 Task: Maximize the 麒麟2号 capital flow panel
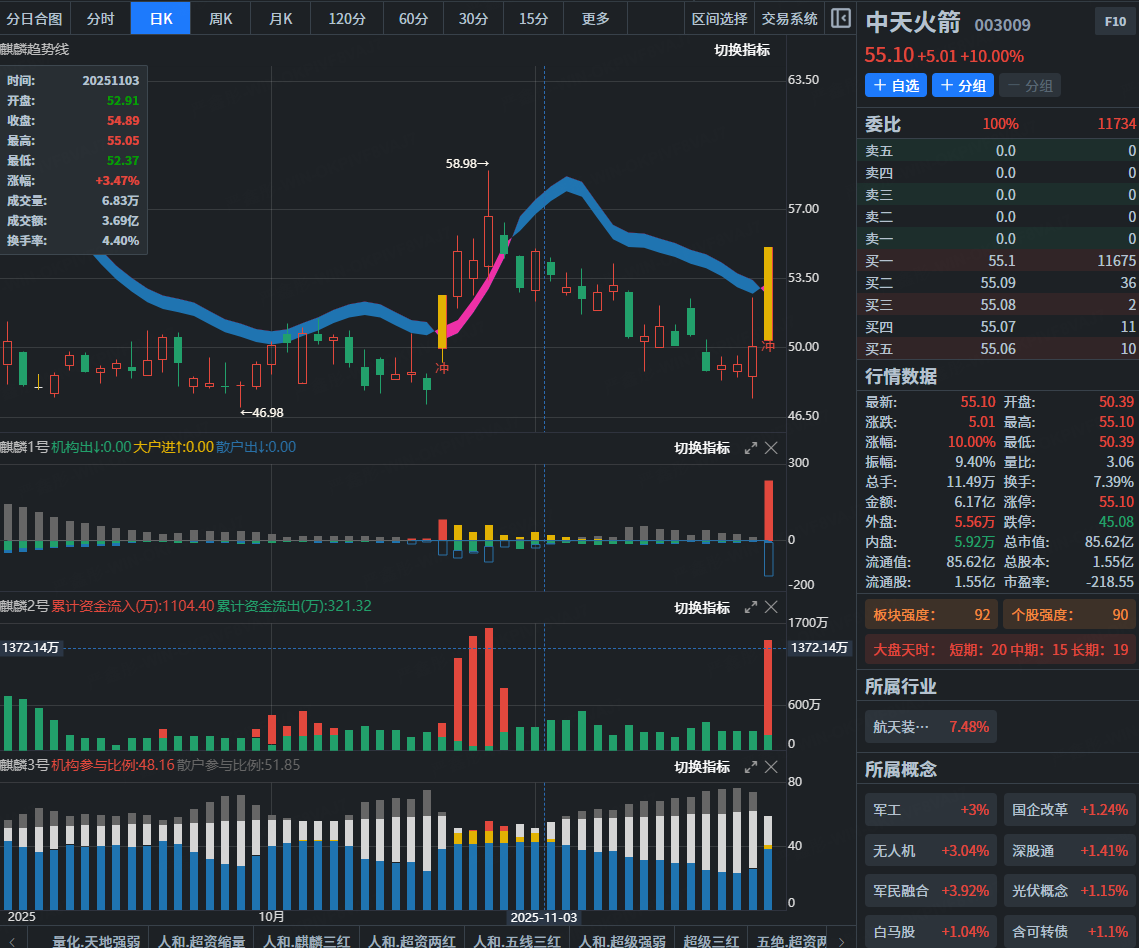[751, 607]
